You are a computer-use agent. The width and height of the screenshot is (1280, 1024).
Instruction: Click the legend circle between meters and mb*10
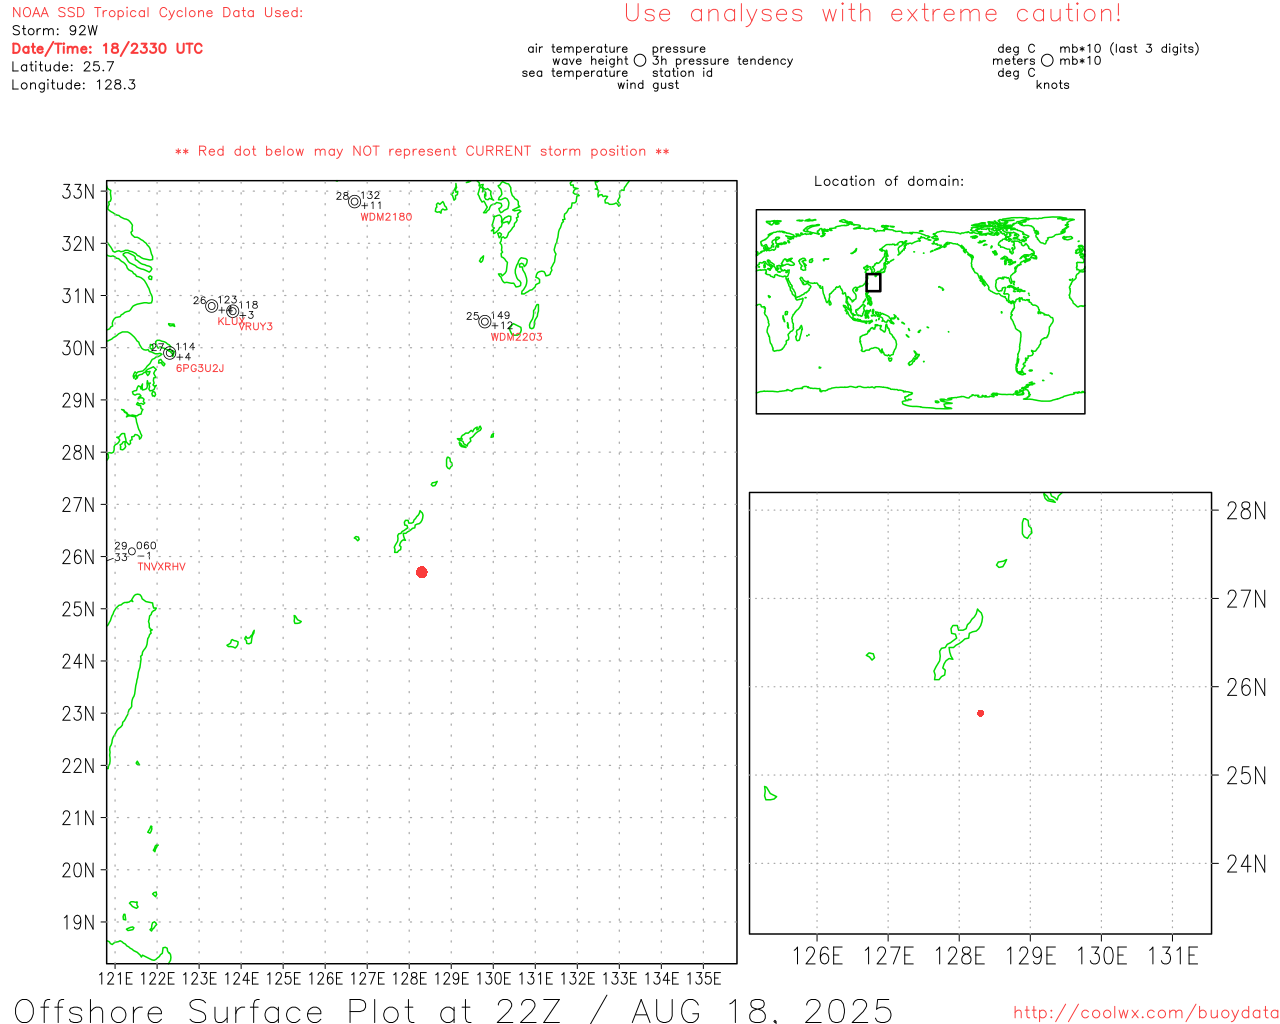(x=1047, y=61)
